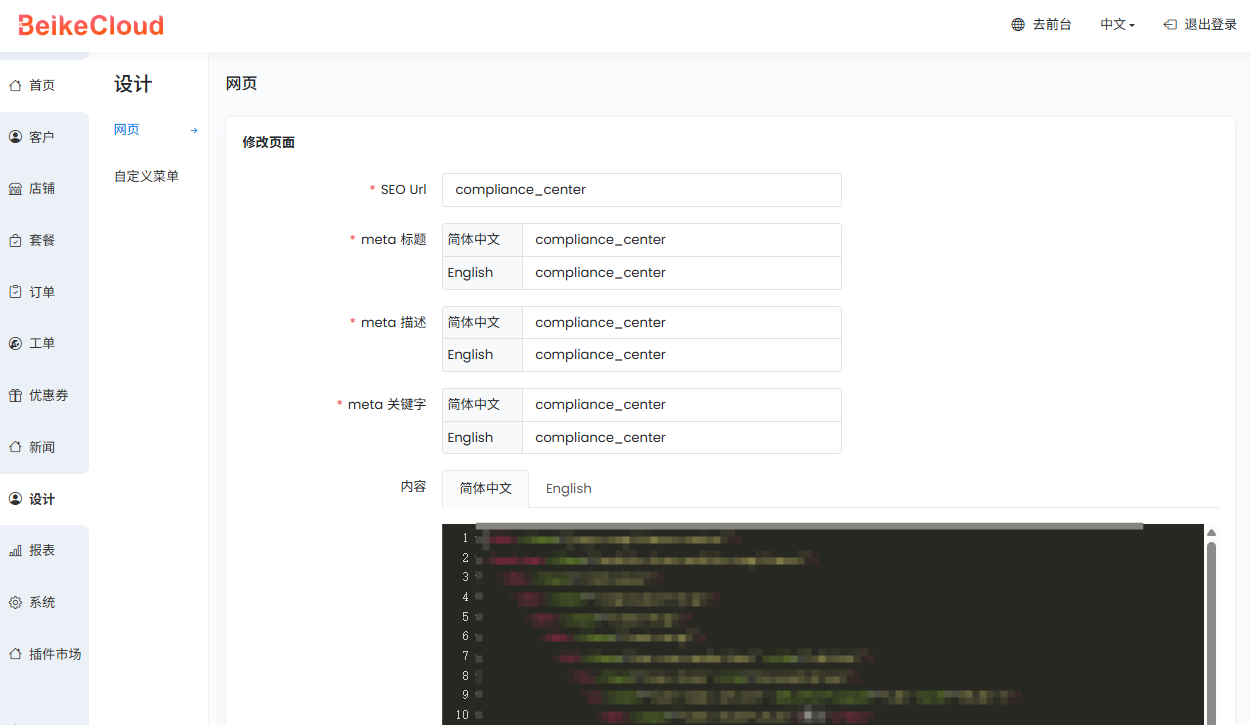Edit meta 标题 English field
This screenshot has width=1250, height=725.
coord(681,272)
